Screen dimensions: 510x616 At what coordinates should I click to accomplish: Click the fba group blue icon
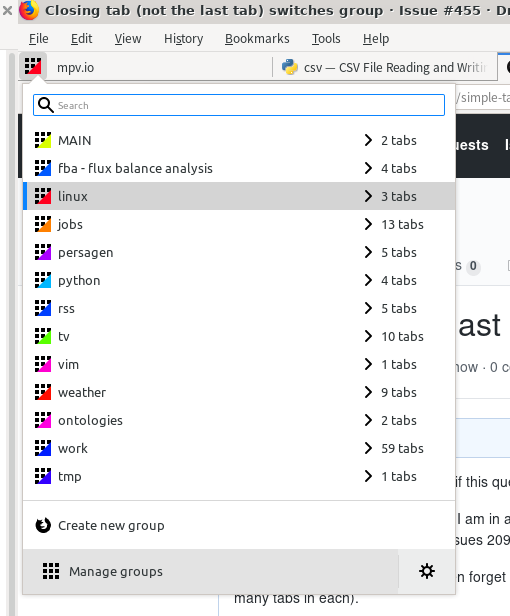(43, 168)
